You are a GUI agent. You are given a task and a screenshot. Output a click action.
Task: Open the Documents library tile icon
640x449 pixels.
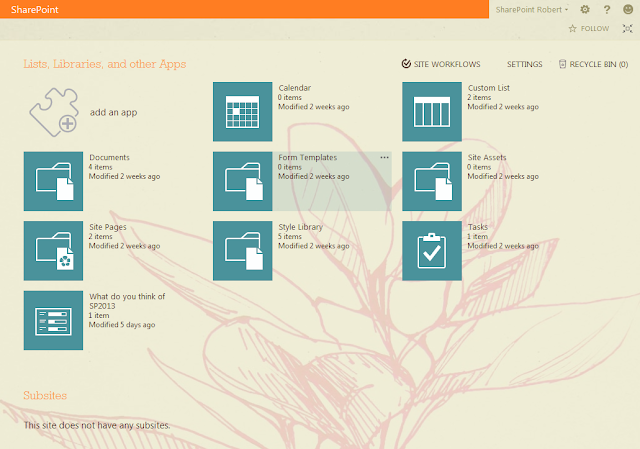point(53,181)
